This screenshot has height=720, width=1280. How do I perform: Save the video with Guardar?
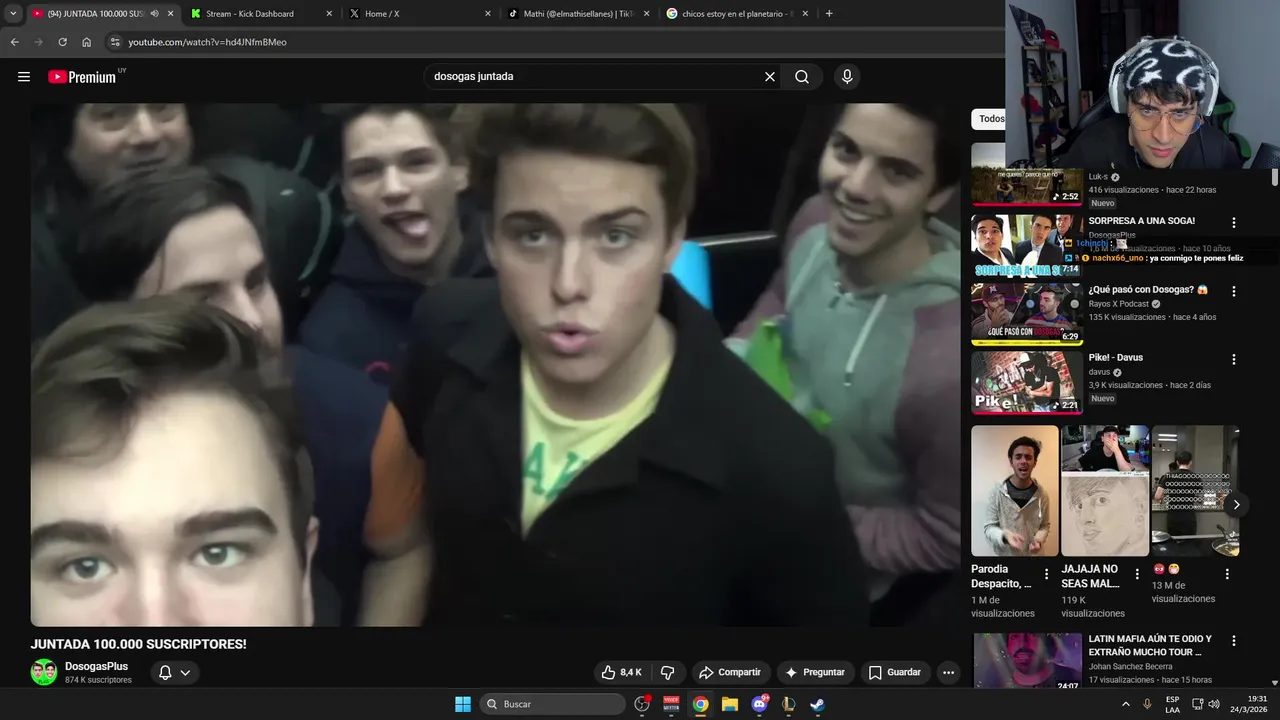click(x=895, y=673)
